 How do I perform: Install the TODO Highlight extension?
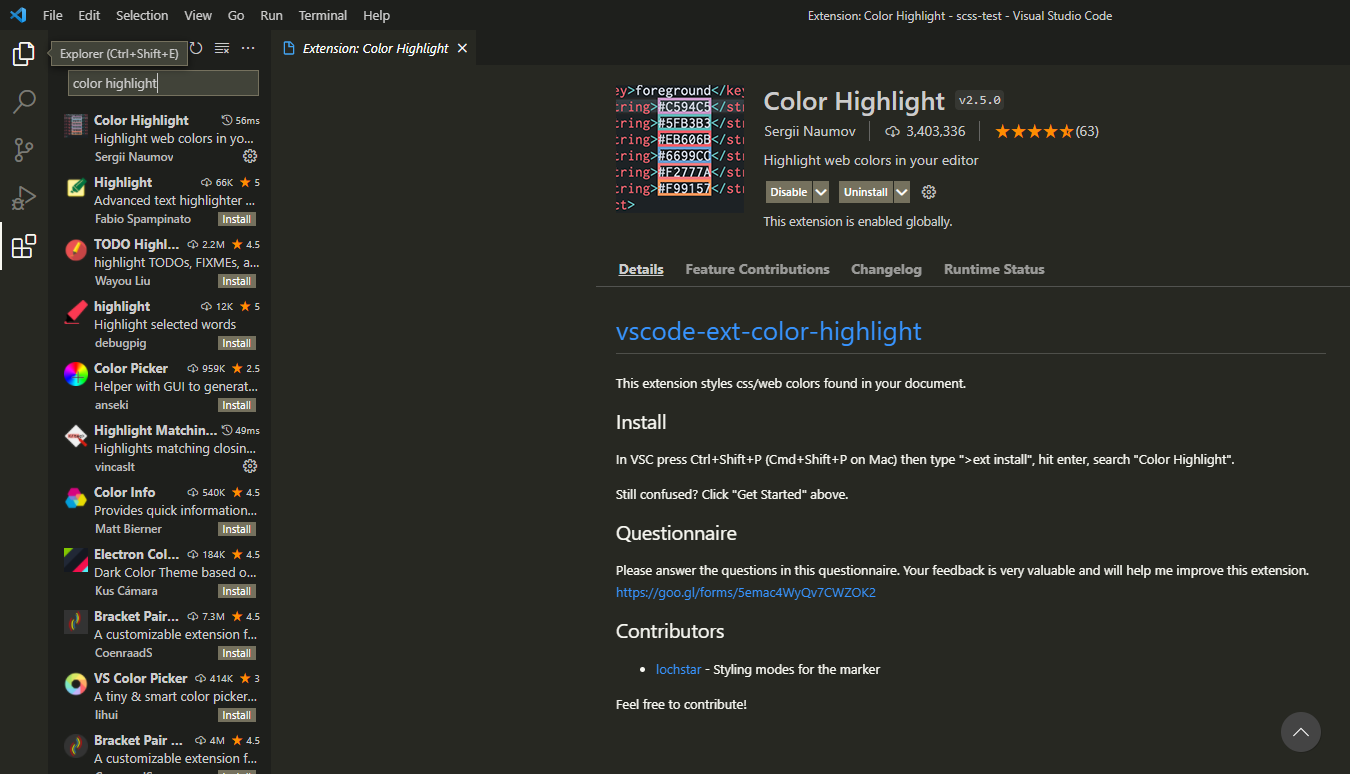point(237,281)
